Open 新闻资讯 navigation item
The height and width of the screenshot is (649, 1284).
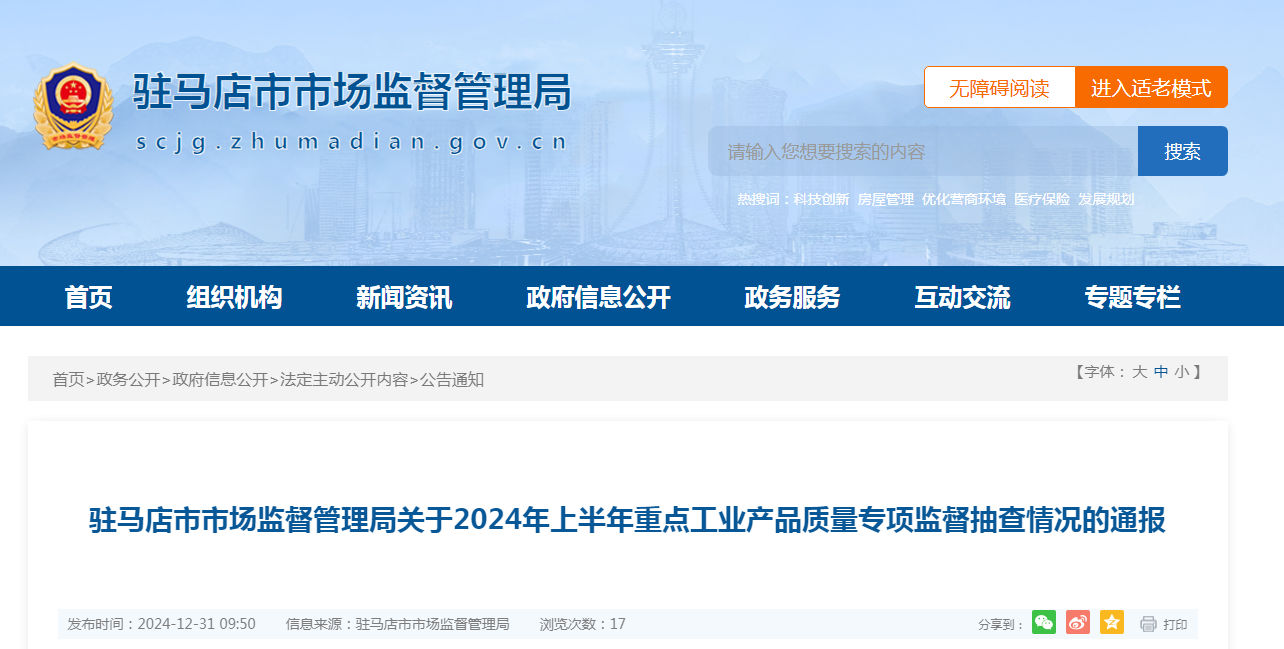[404, 297]
